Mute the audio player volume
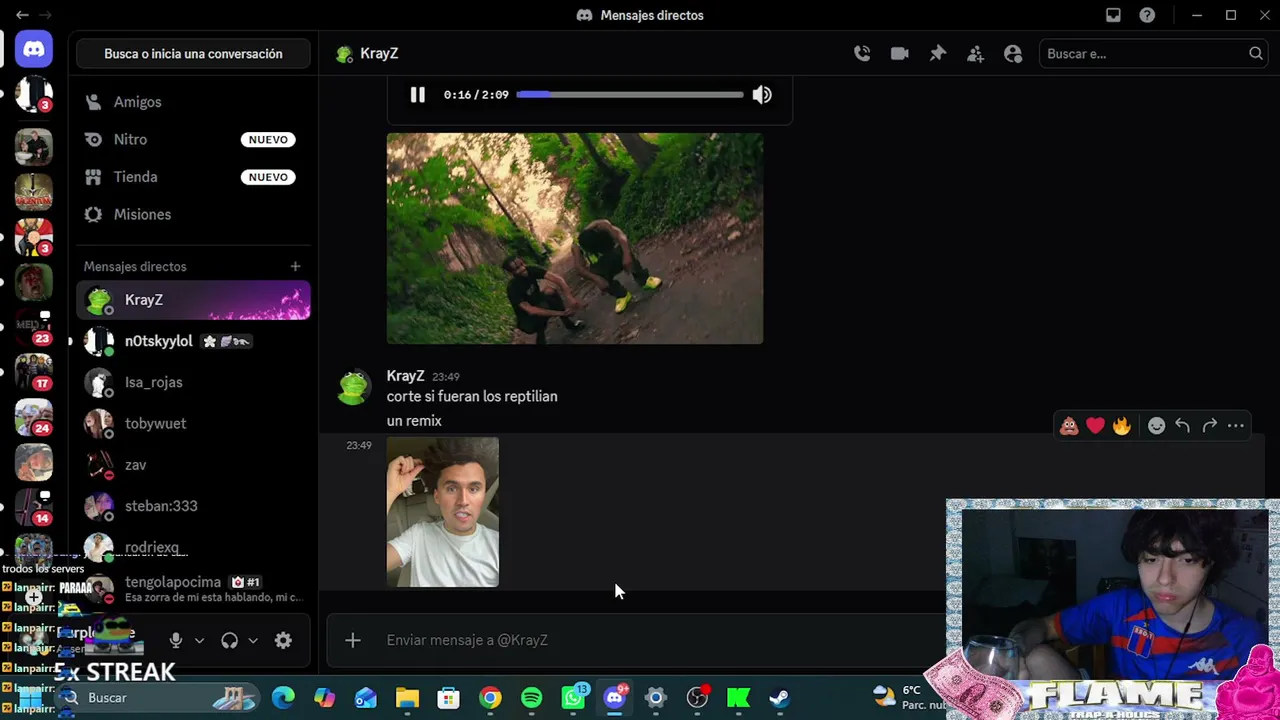This screenshot has height=720, width=1280. pyautogui.click(x=762, y=94)
